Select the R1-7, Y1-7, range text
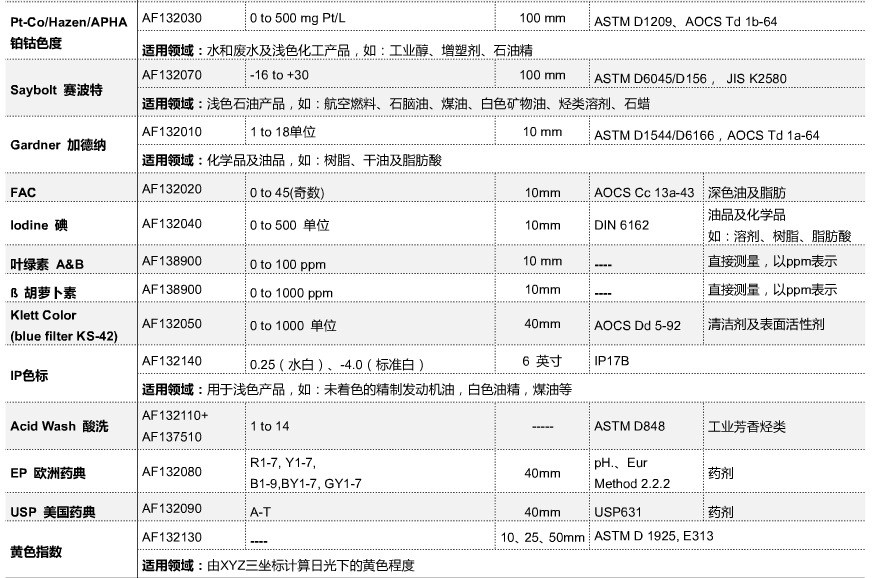The image size is (895, 578). (x=283, y=463)
